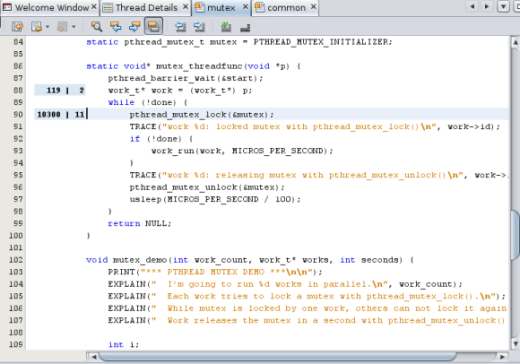Click the greyed Forward navigation icon
This screenshot has height=364, width=520.
(62, 26)
